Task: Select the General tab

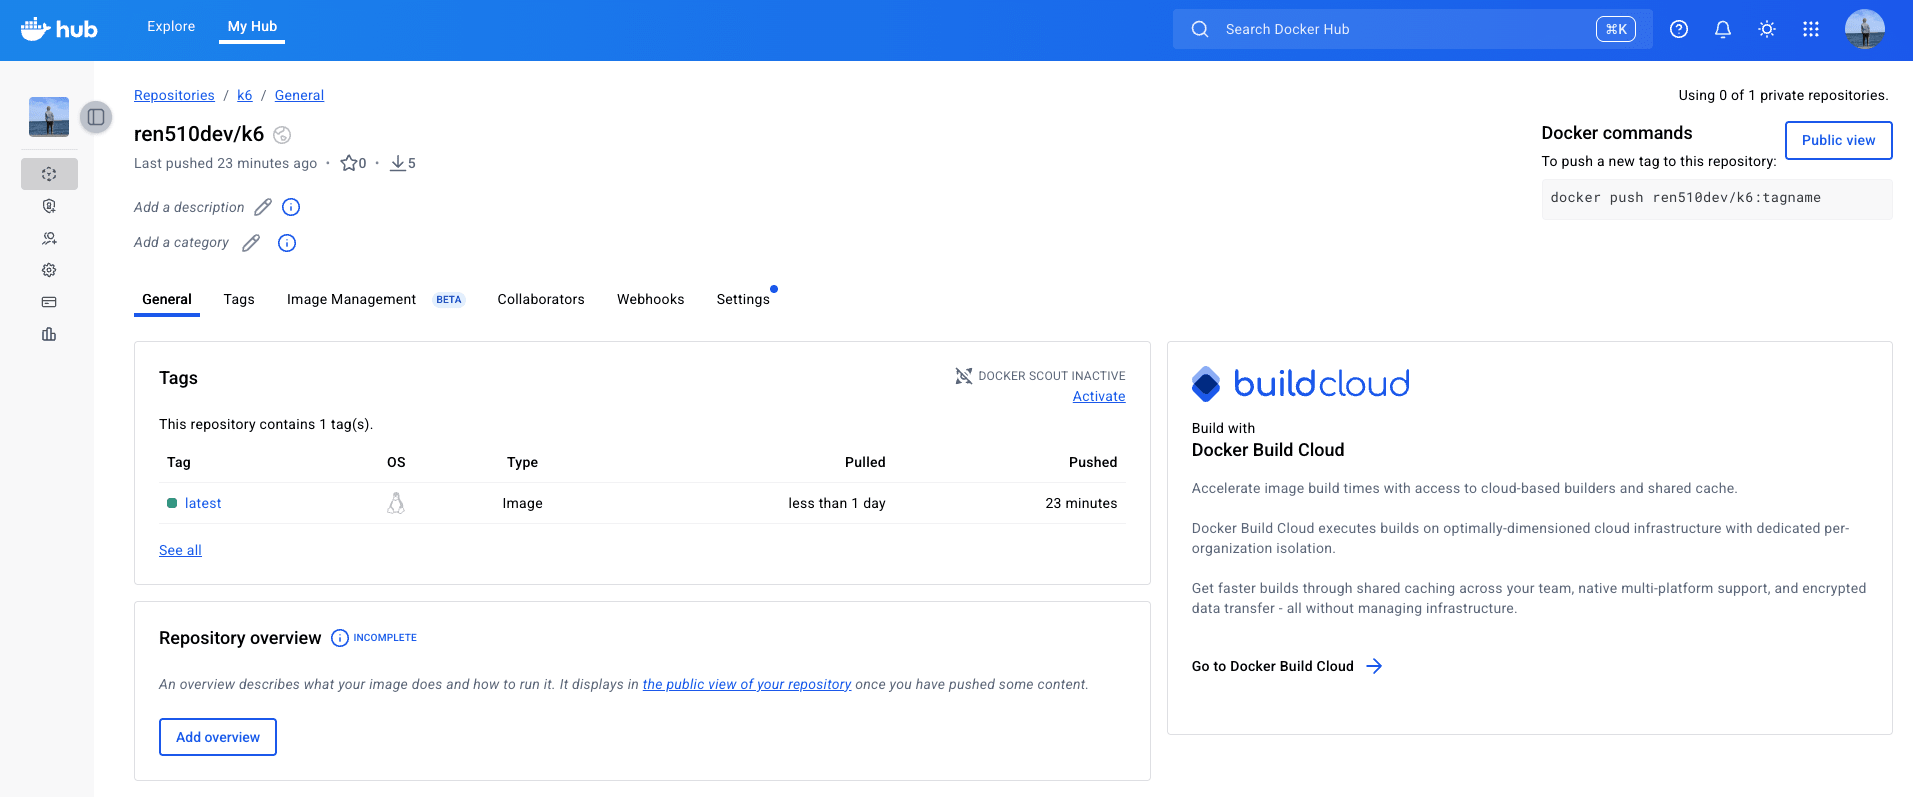Action: pos(167,299)
